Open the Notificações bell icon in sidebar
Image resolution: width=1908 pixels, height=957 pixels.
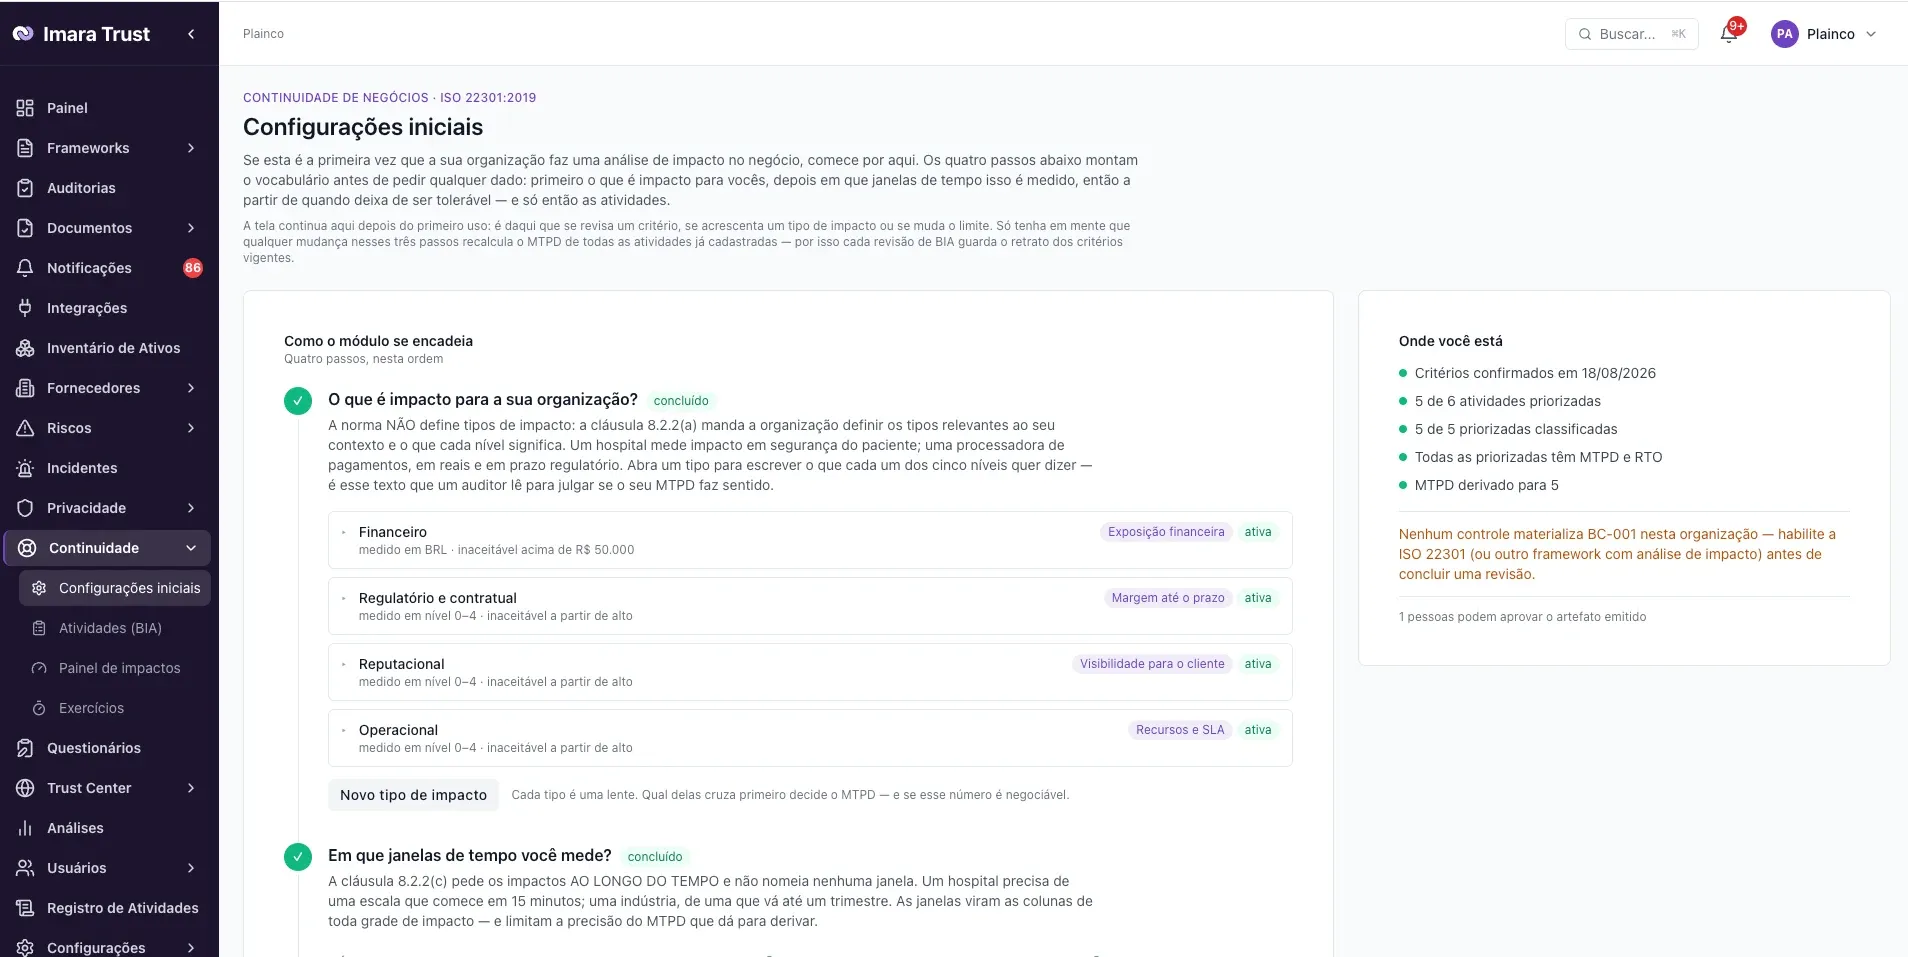pos(25,268)
